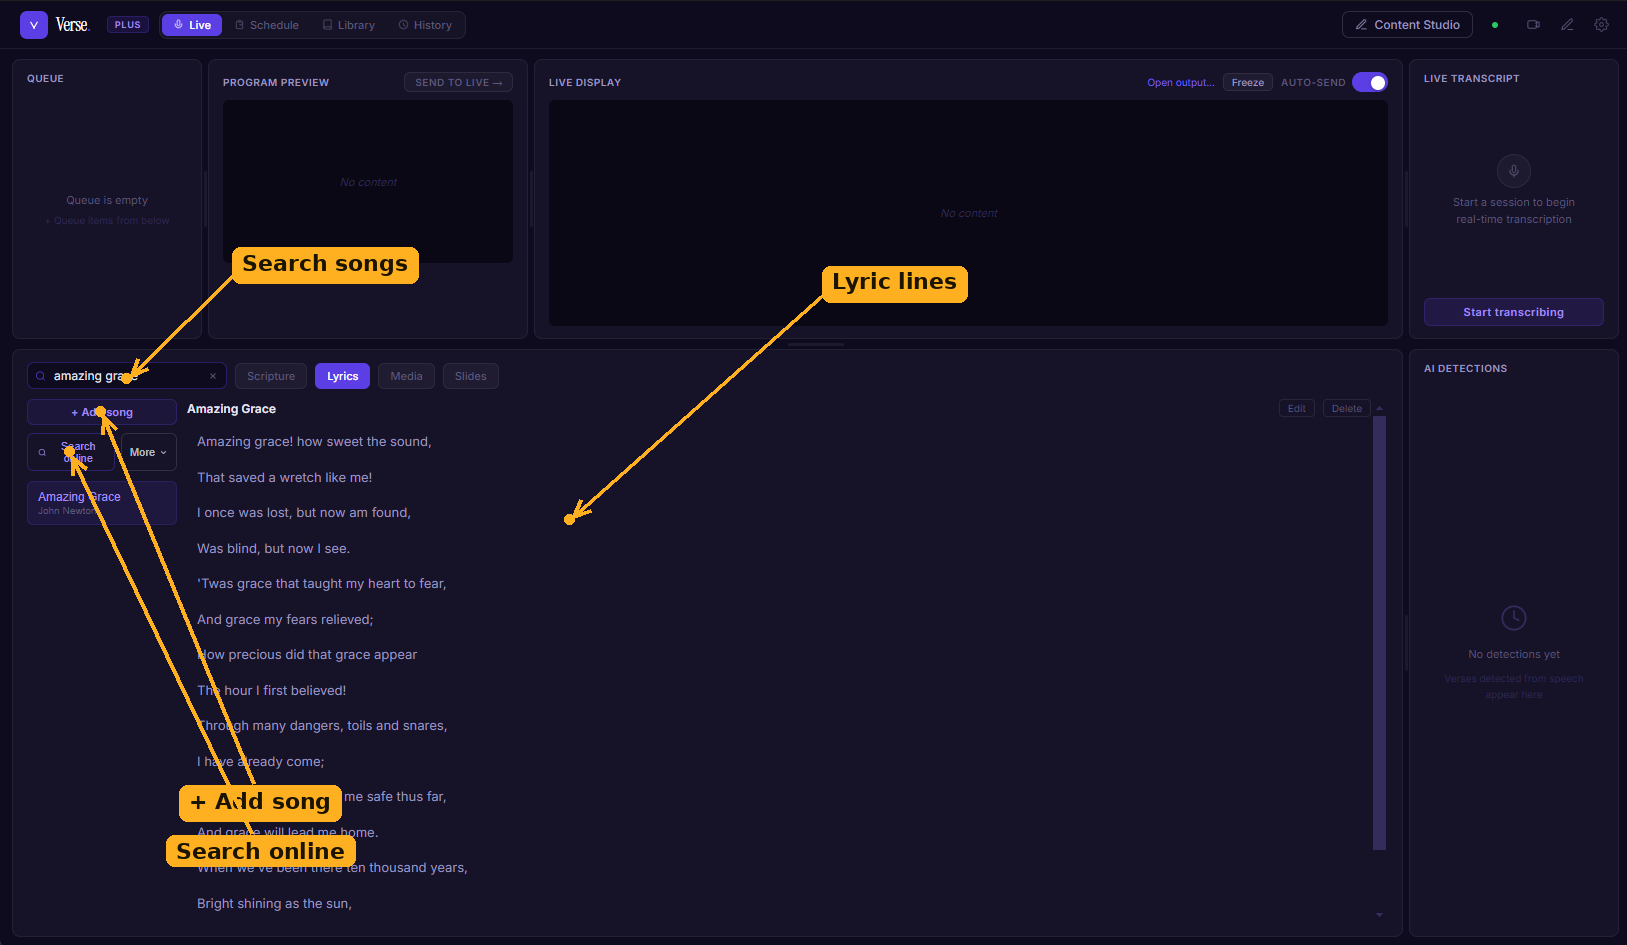Click Start transcribing button
Screen dimensions: 1627x945
(1514, 312)
